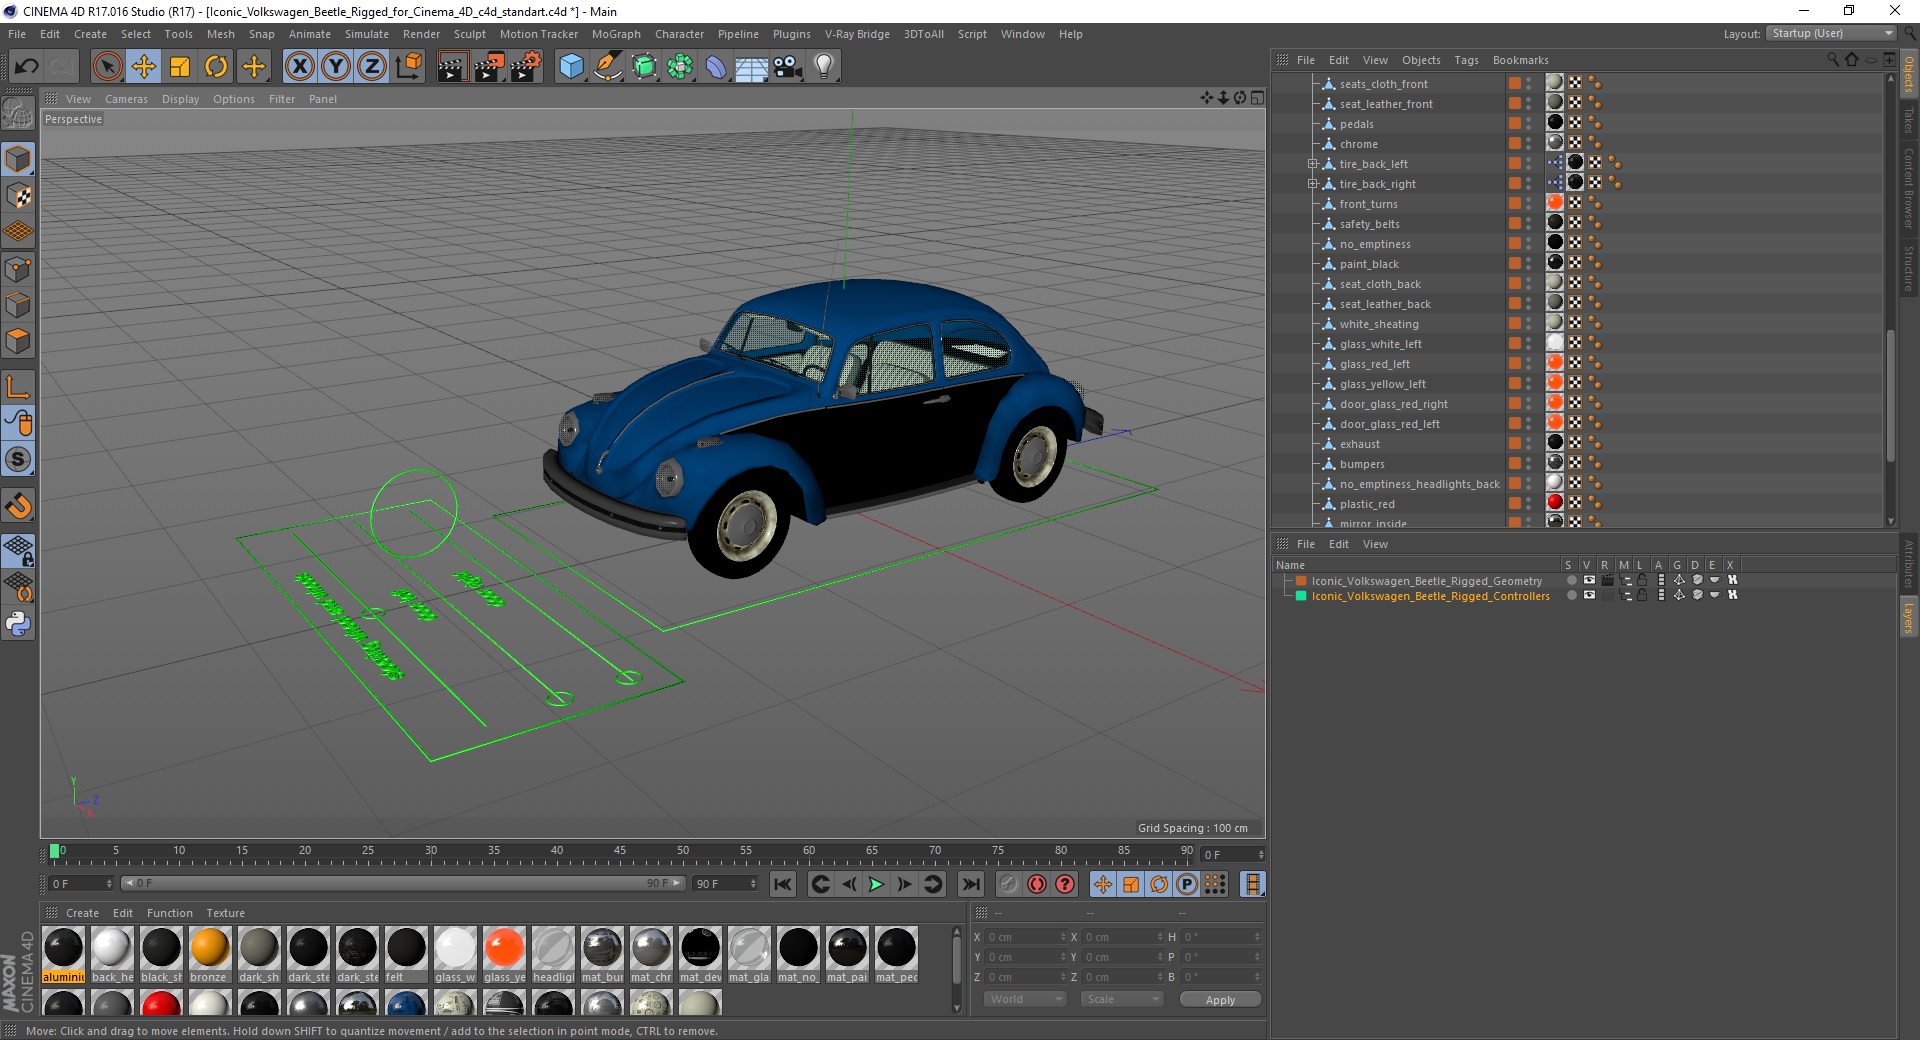
Task: Click the Object Manager vertical scrollbar
Action: 1890,395
